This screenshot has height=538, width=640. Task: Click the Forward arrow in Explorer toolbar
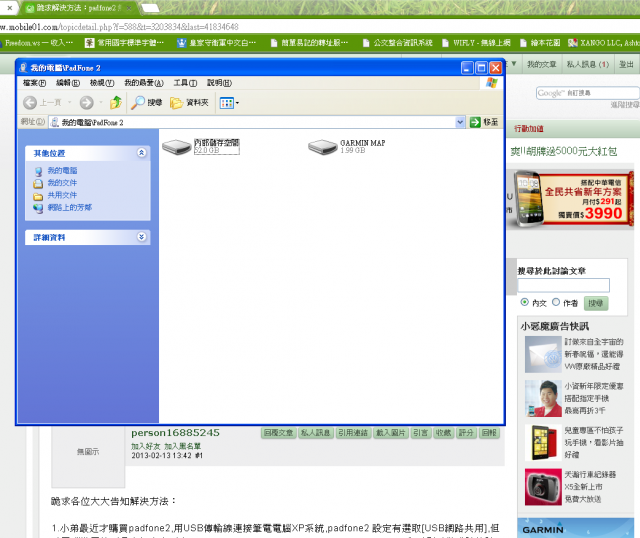pos(86,102)
